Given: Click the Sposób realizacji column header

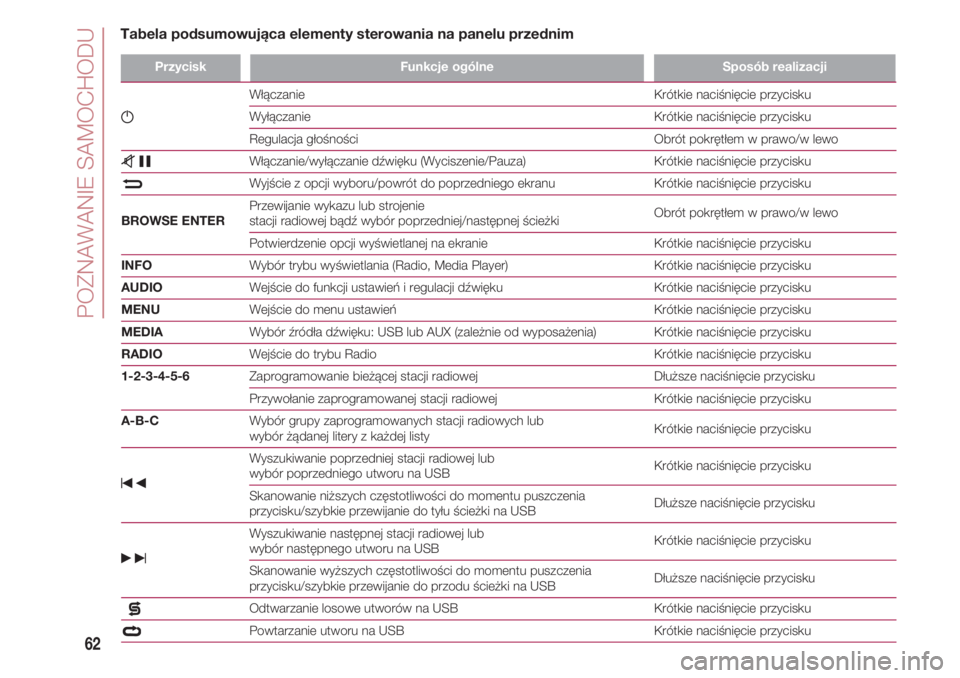Looking at the screenshot, I should tap(773, 67).
